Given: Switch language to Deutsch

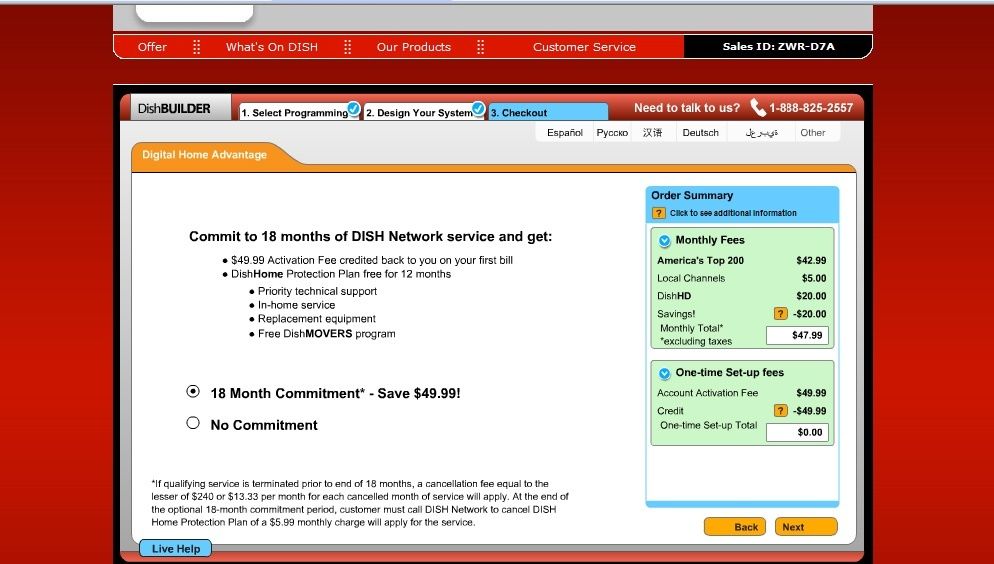Looking at the screenshot, I should point(700,132).
